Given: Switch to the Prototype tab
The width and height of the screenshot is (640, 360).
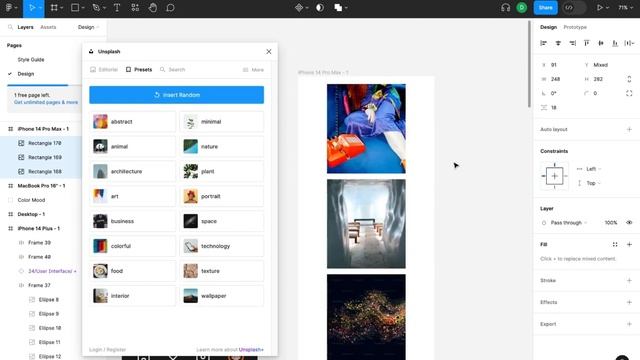Looking at the screenshot, I should click(x=575, y=27).
